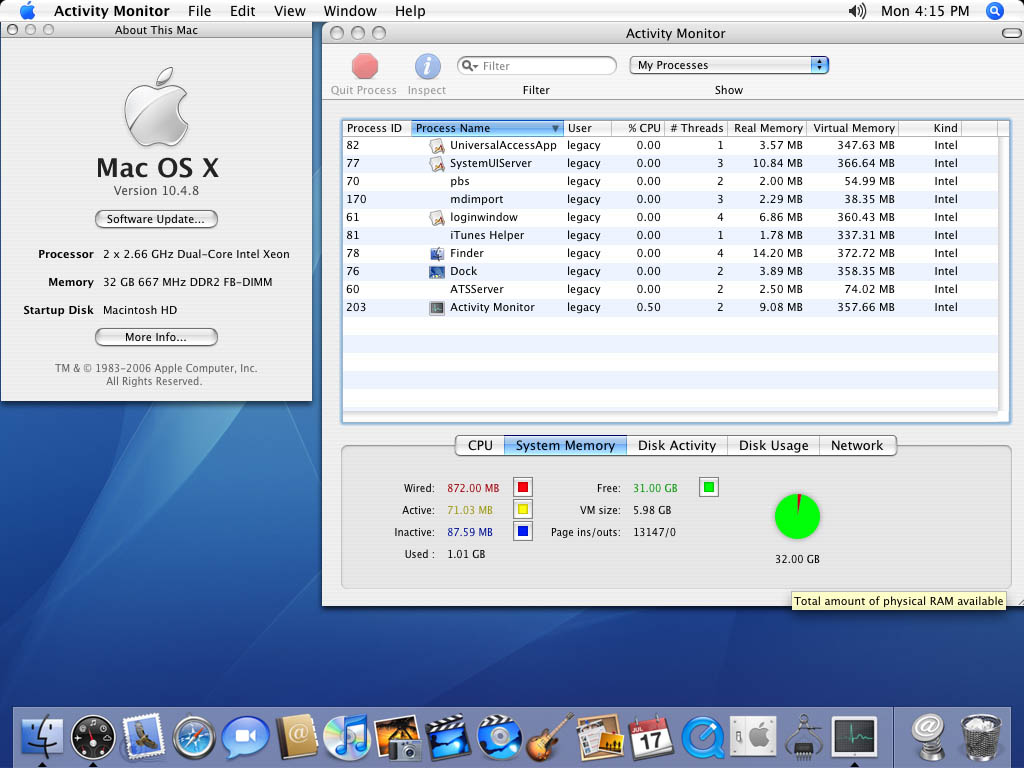Image resolution: width=1024 pixels, height=768 pixels.
Task: Click the volume icon in menu bar
Action: (857, 11)
